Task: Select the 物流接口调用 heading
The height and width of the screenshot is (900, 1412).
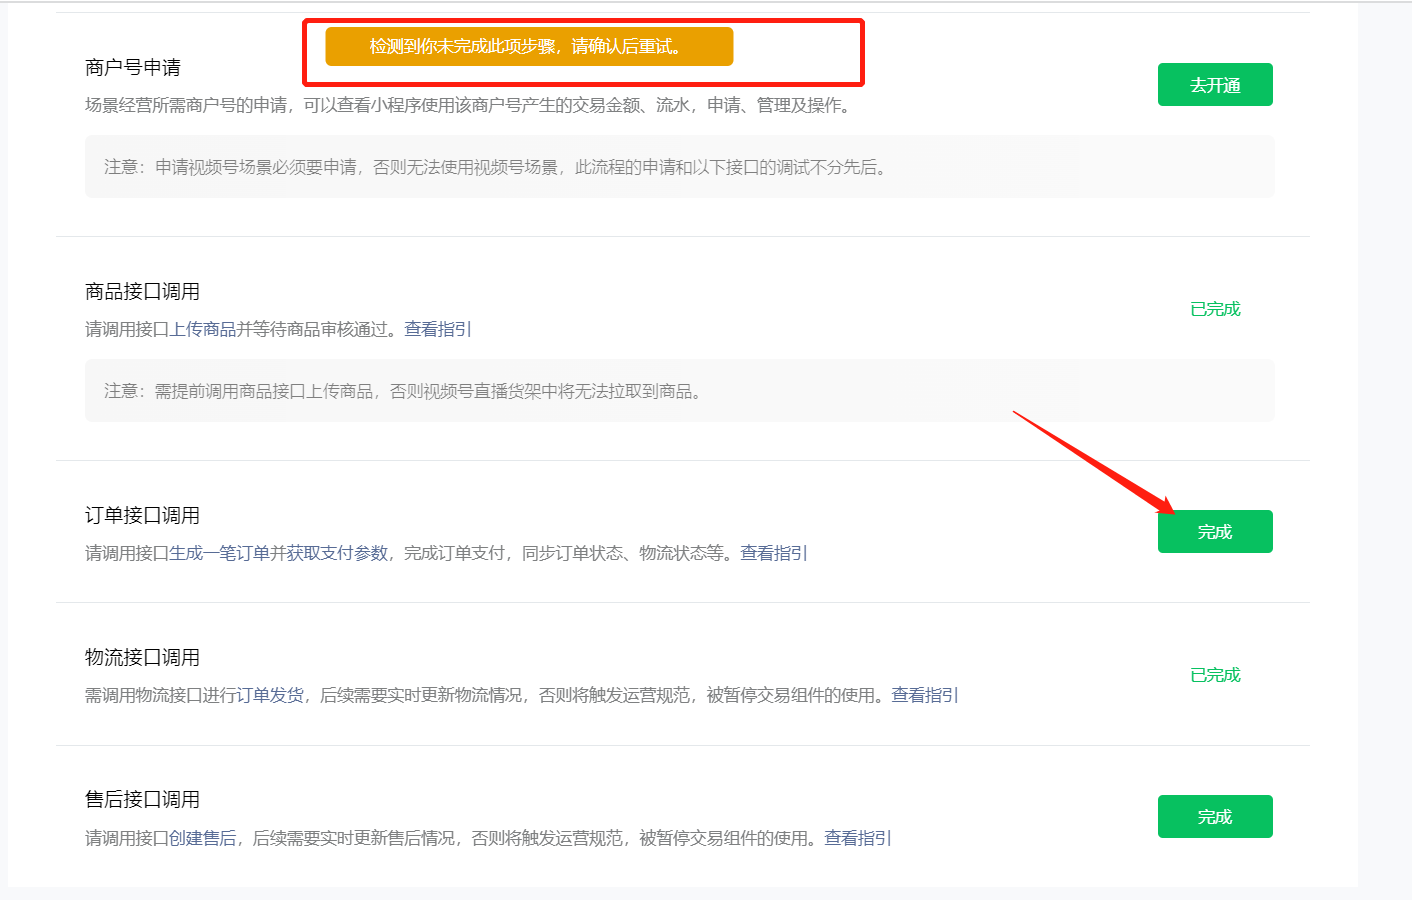Action: tap(143, 657)
